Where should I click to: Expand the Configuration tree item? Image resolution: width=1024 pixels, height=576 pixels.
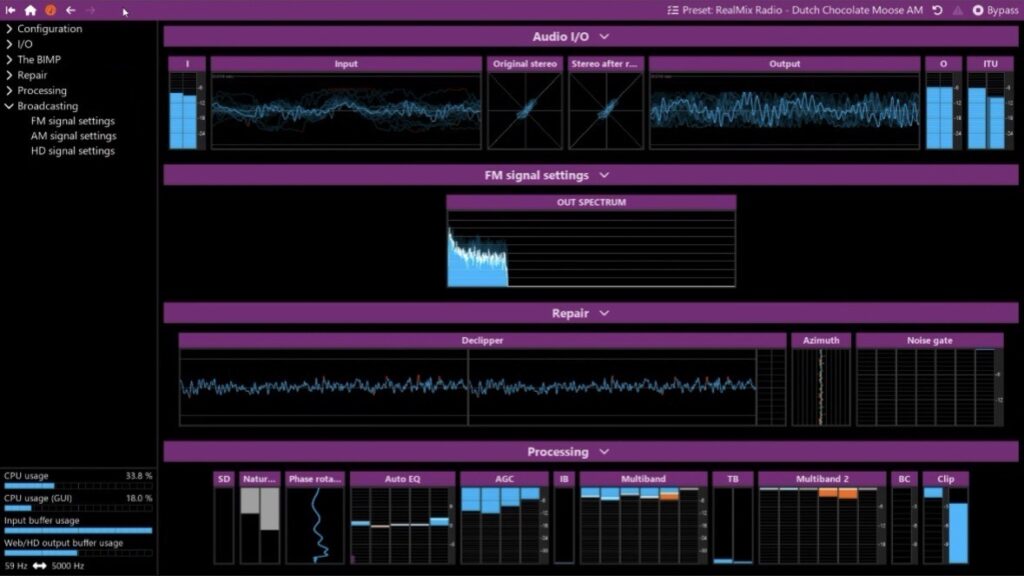[10, 28]
